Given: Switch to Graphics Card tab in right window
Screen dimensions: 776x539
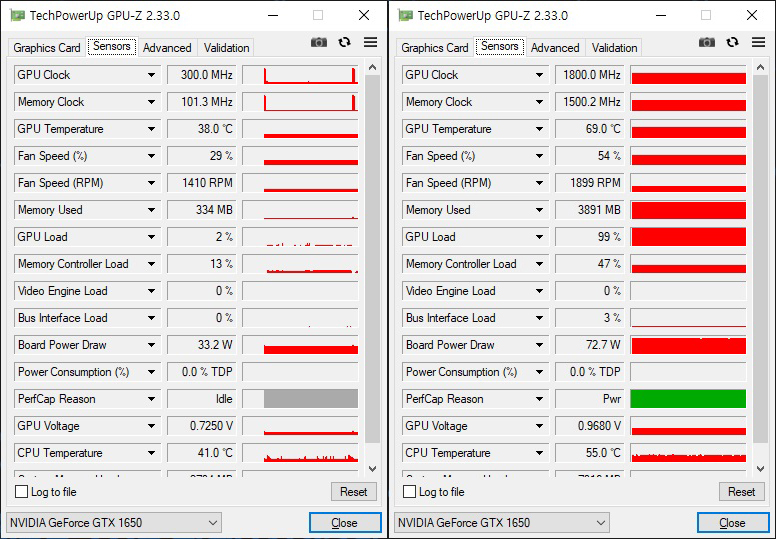Looking at the screenshot, I should tap(435, 48).
